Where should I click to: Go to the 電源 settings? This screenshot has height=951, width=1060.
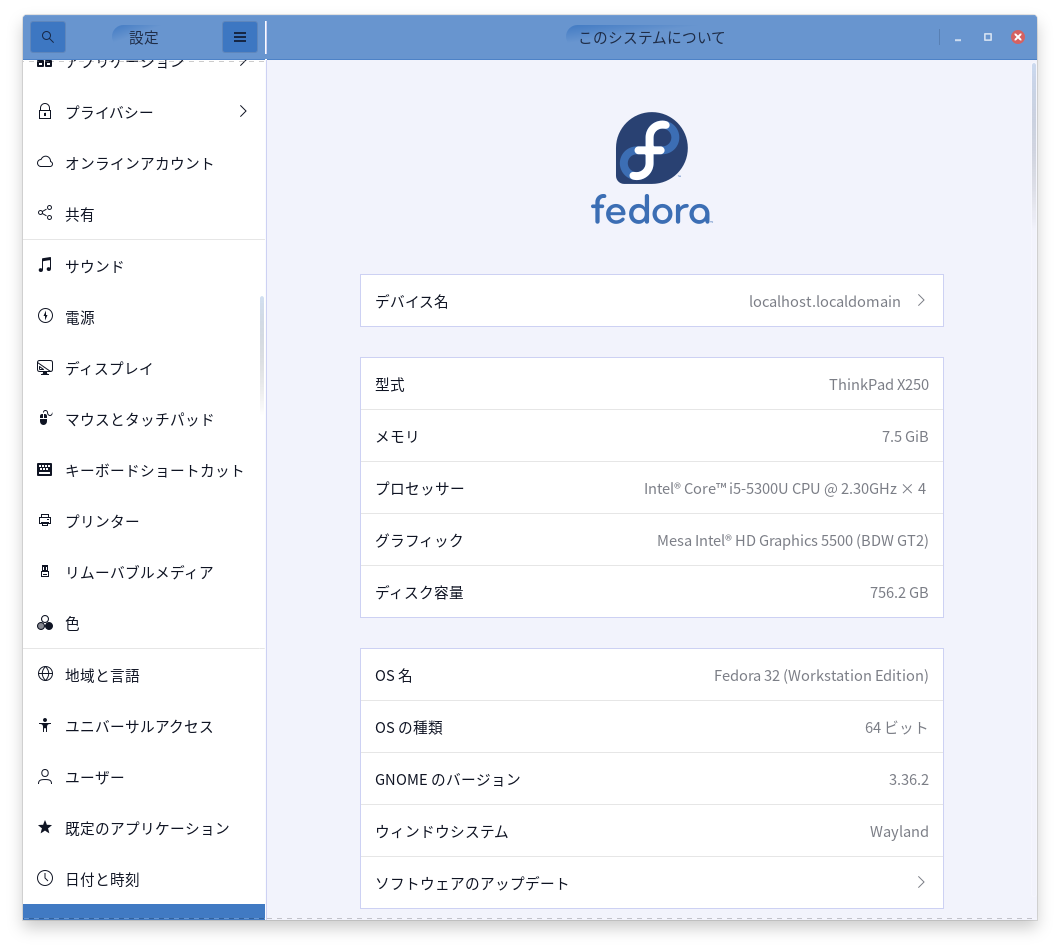click(x=144, y=317)
